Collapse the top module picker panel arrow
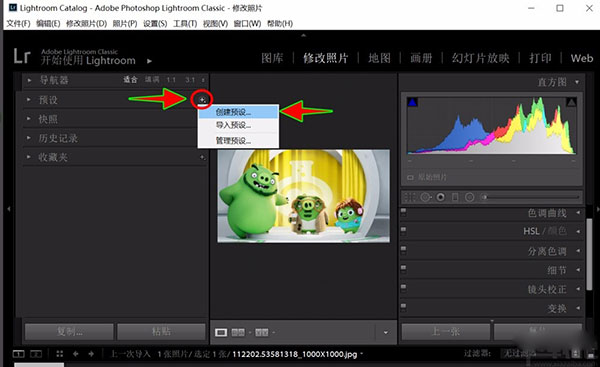 point(303,35)
